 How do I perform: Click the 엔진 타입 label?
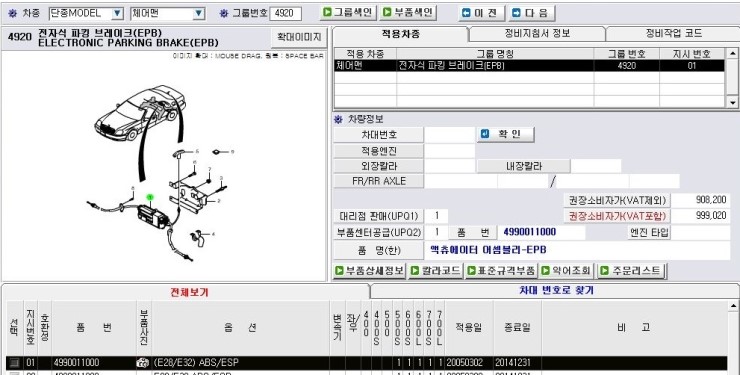pyautogui.click(x=648, y=232)
